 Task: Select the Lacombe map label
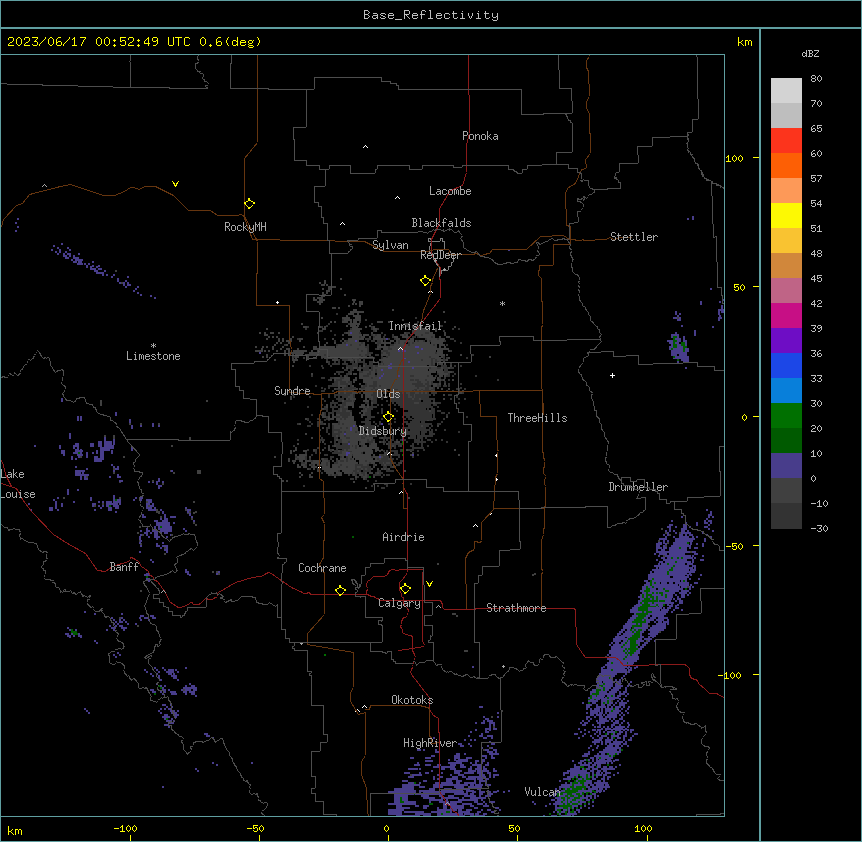point(450,191)
